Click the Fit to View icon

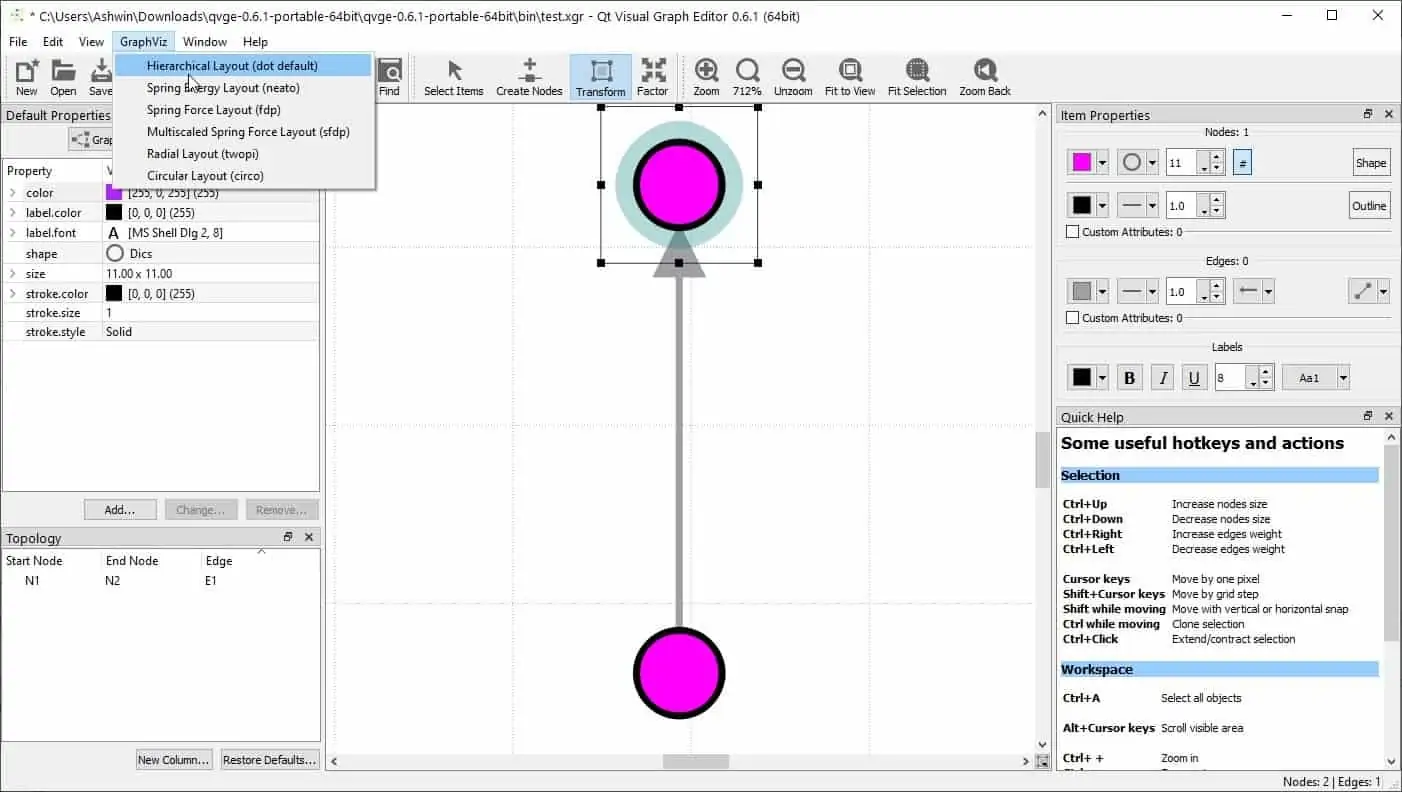point(850,78)
